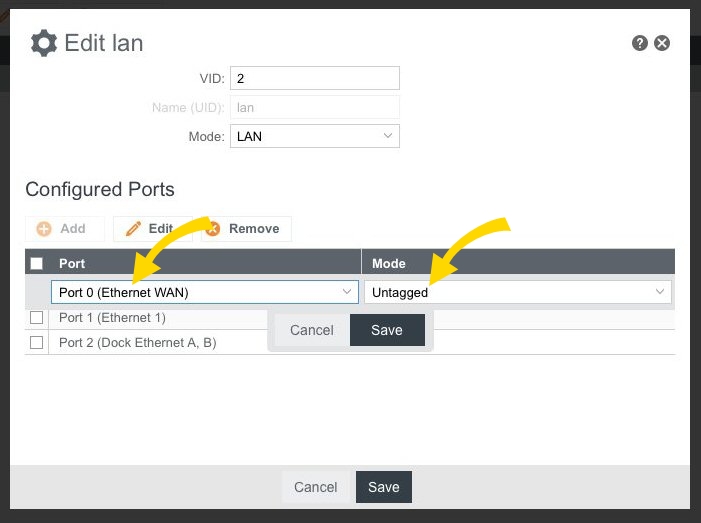
Task: Click into the VID input field
Action: click(x=314, y=78)
